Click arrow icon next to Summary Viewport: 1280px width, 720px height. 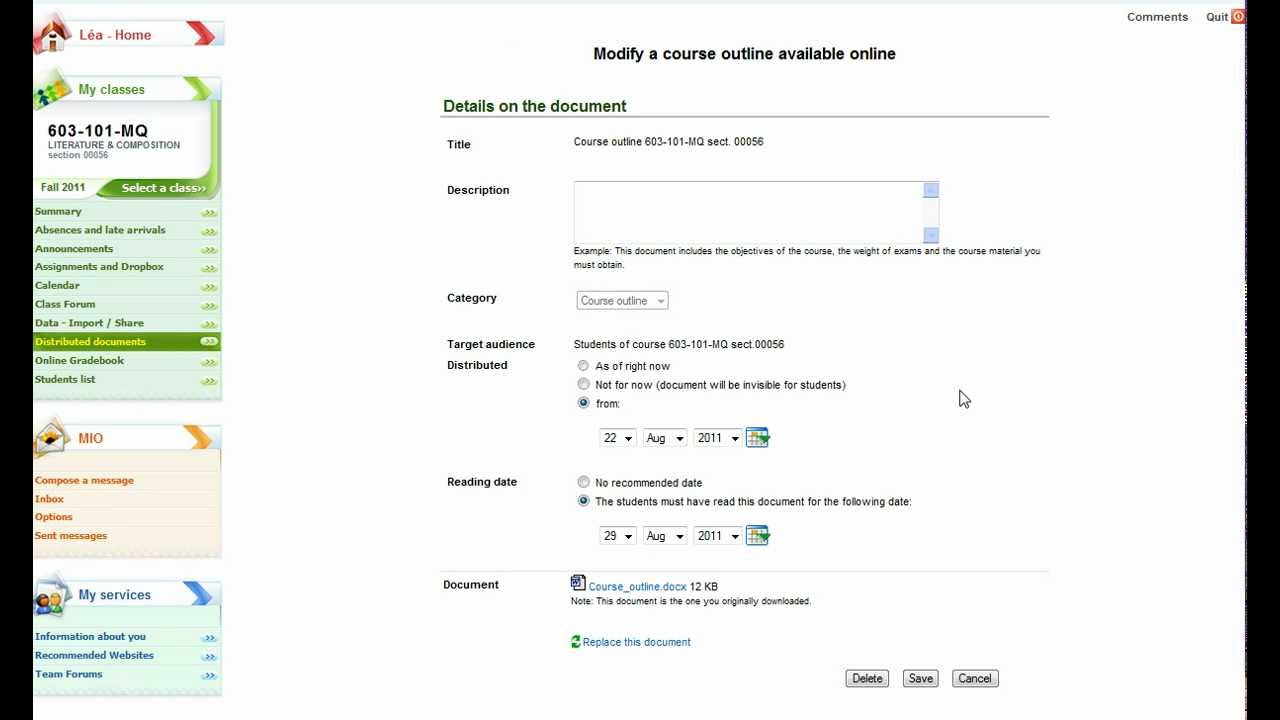(x=208, y=213)
